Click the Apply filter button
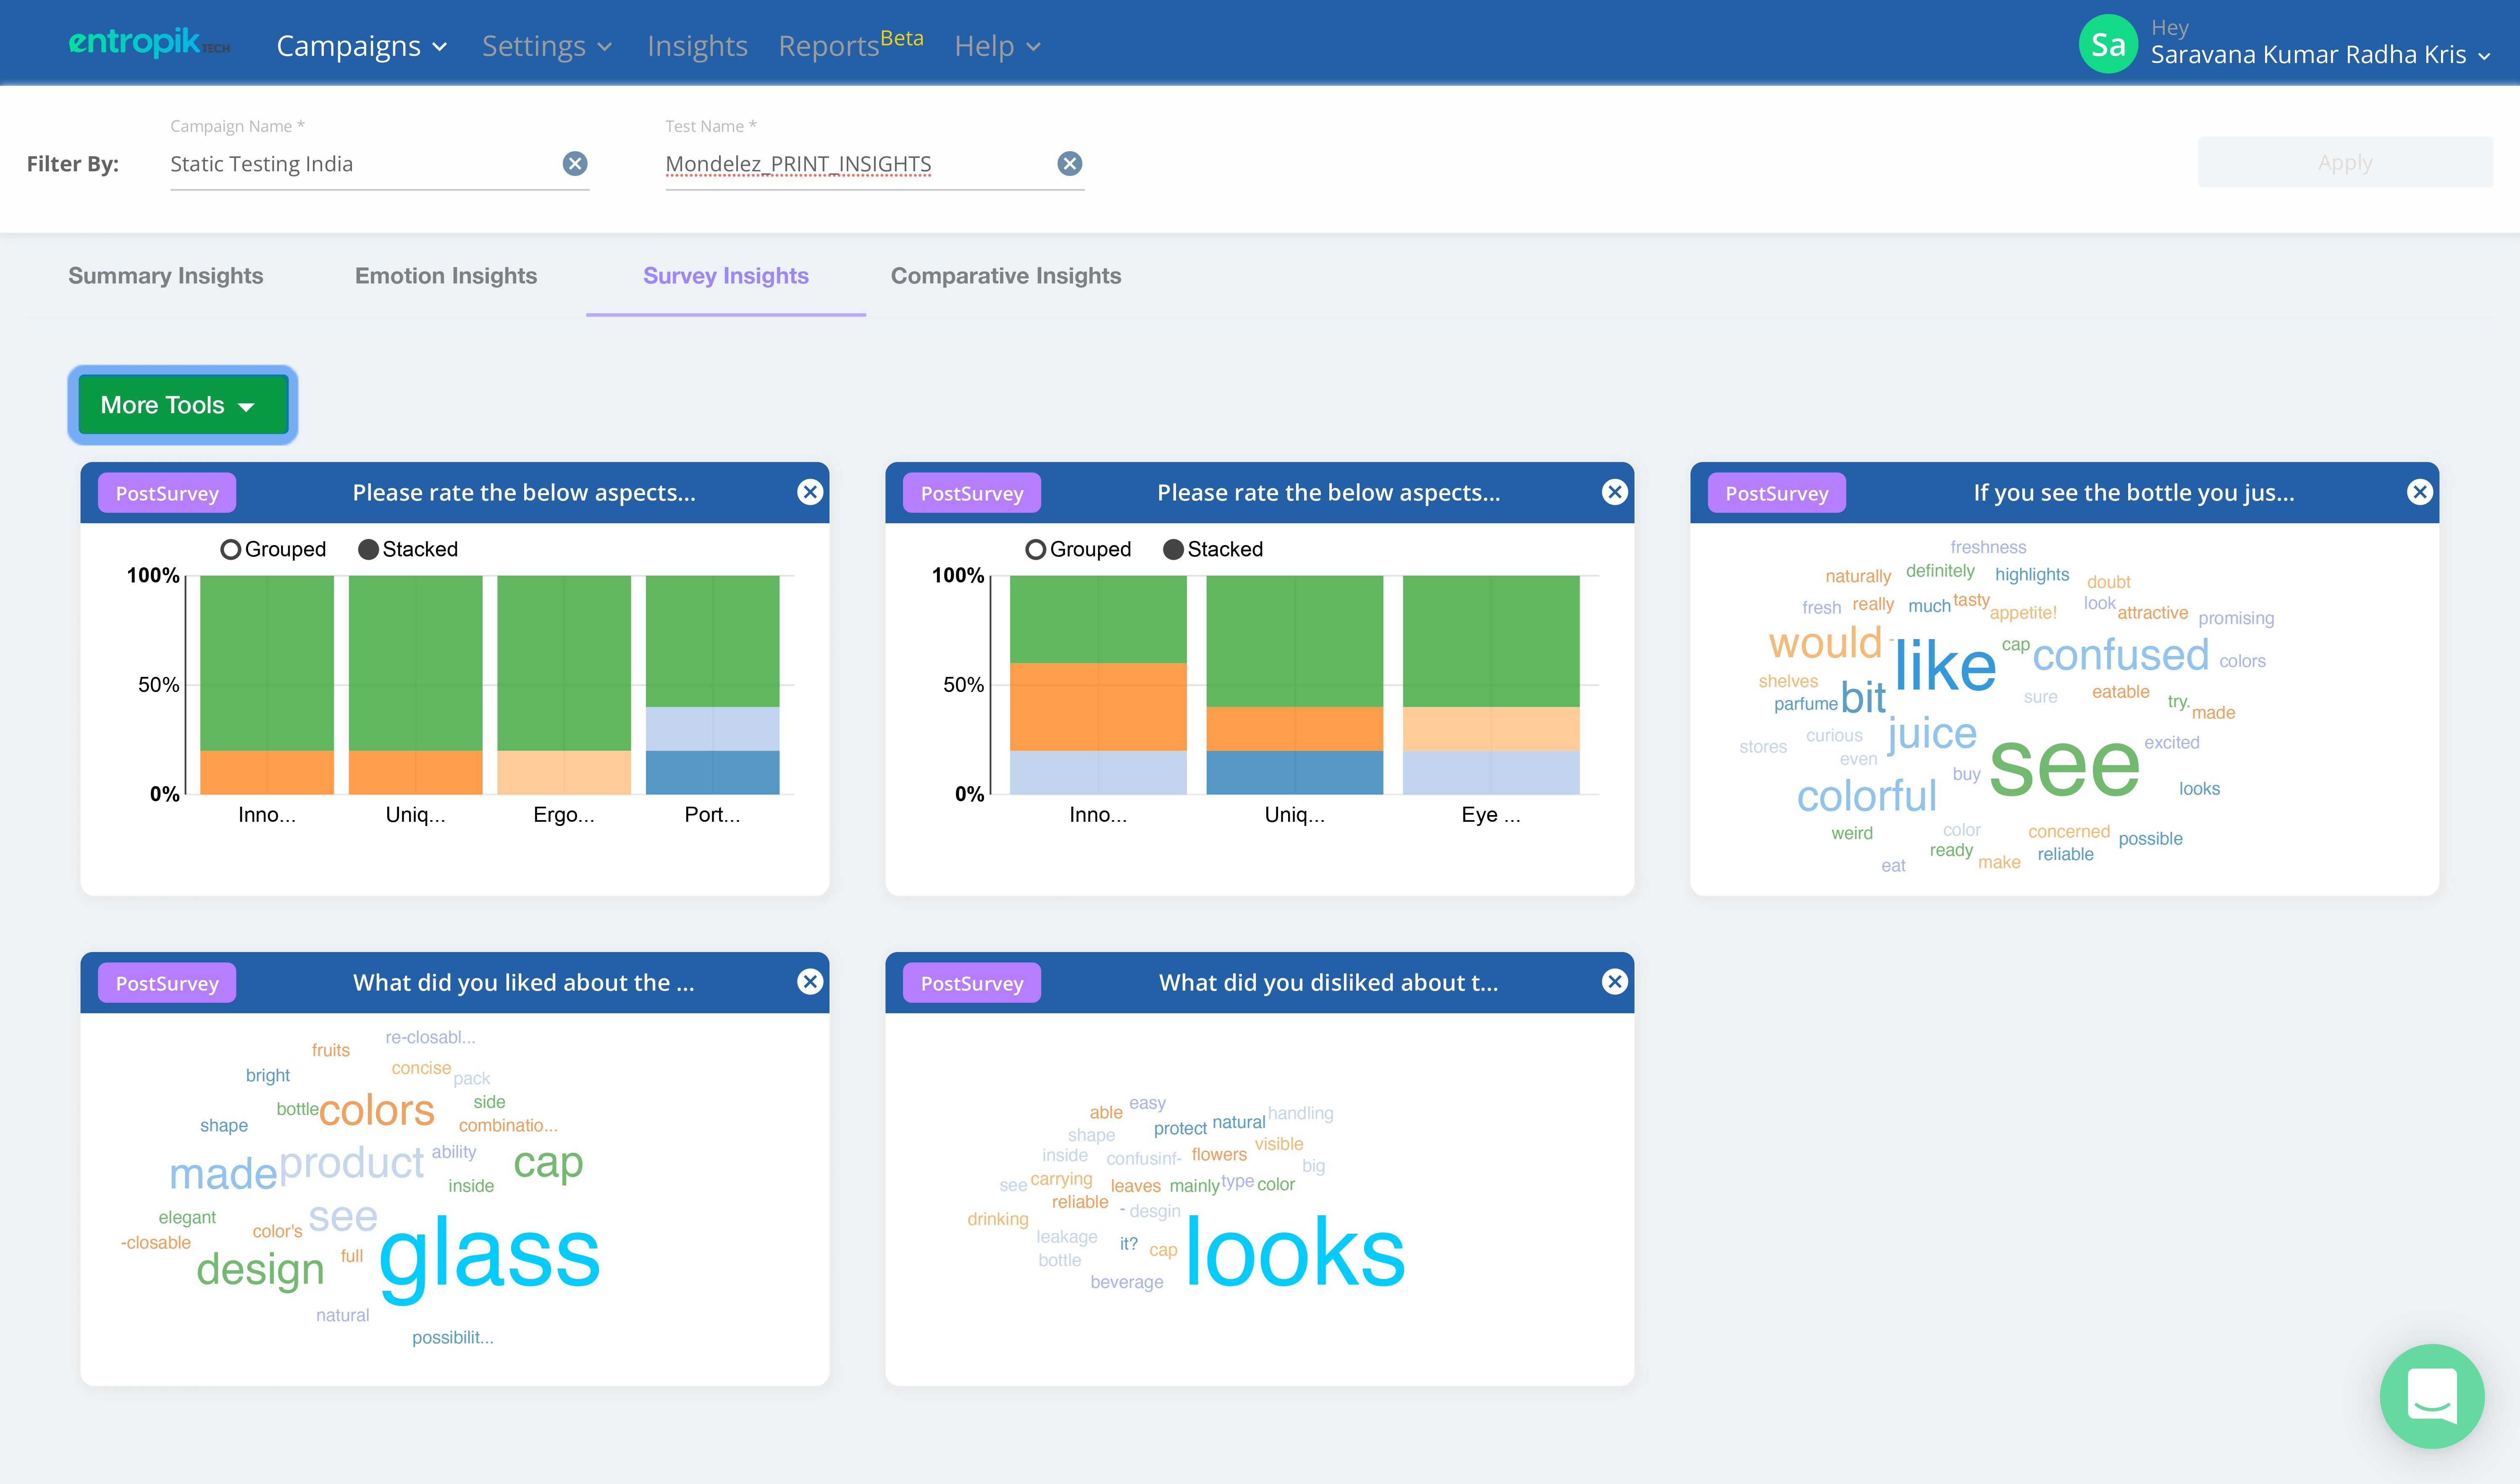 click(x=2345, y=162)
